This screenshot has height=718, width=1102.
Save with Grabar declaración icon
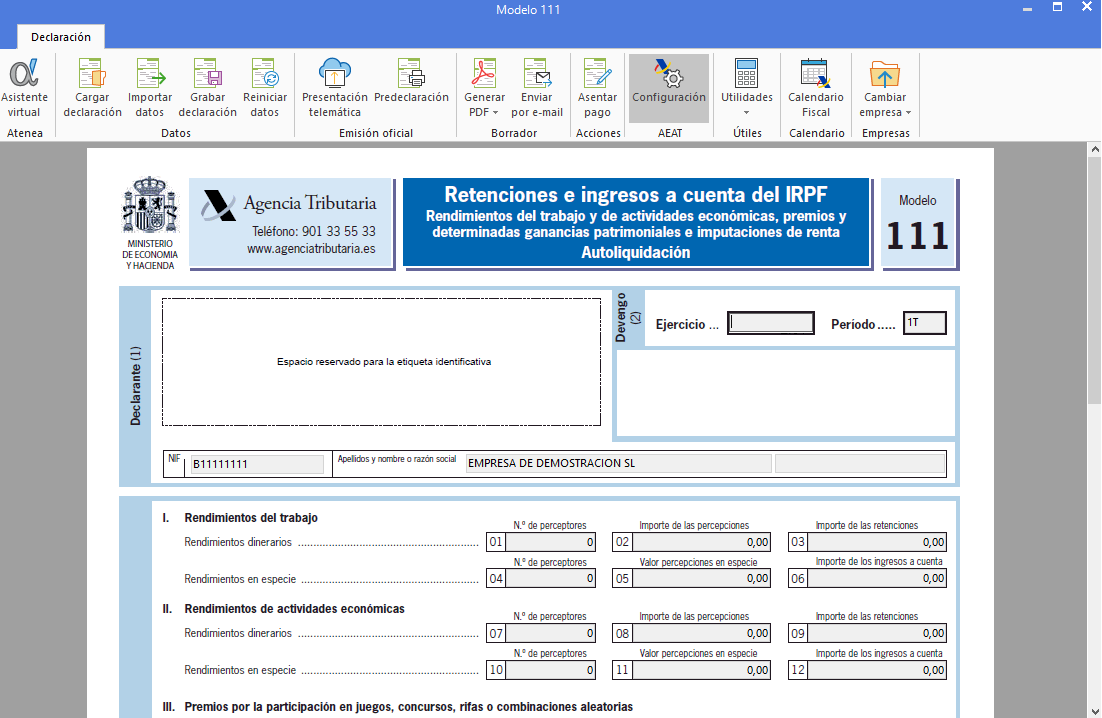tap(207, 74)
